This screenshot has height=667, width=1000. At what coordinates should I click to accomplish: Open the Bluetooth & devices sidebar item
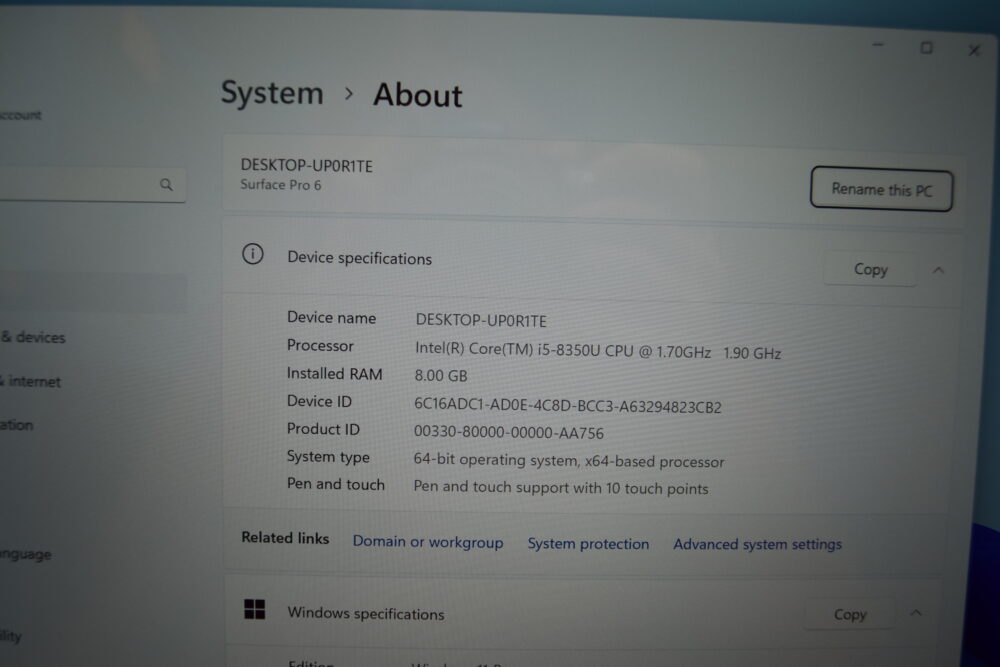tap(33, 337)
